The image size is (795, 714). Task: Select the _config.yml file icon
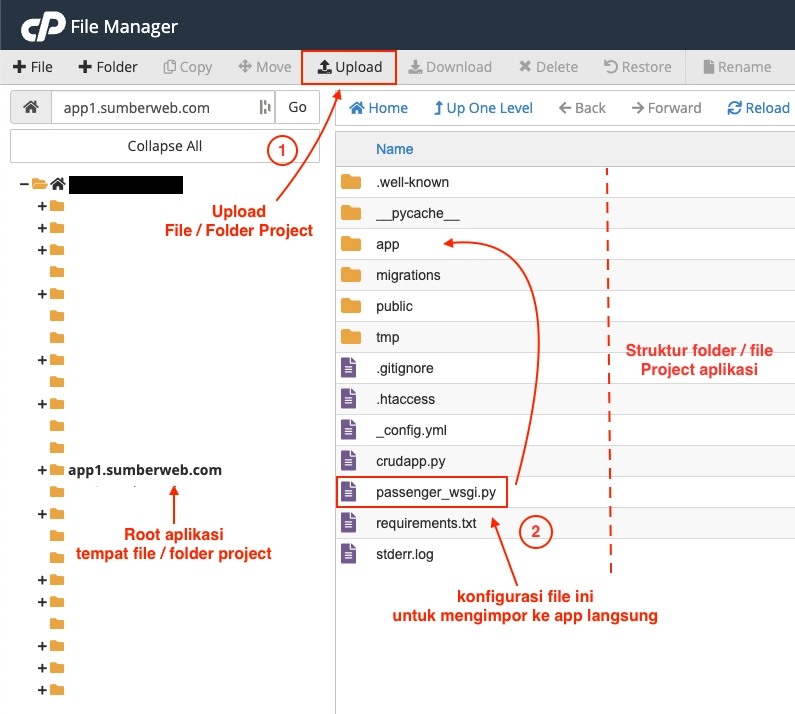pos(348,430)
